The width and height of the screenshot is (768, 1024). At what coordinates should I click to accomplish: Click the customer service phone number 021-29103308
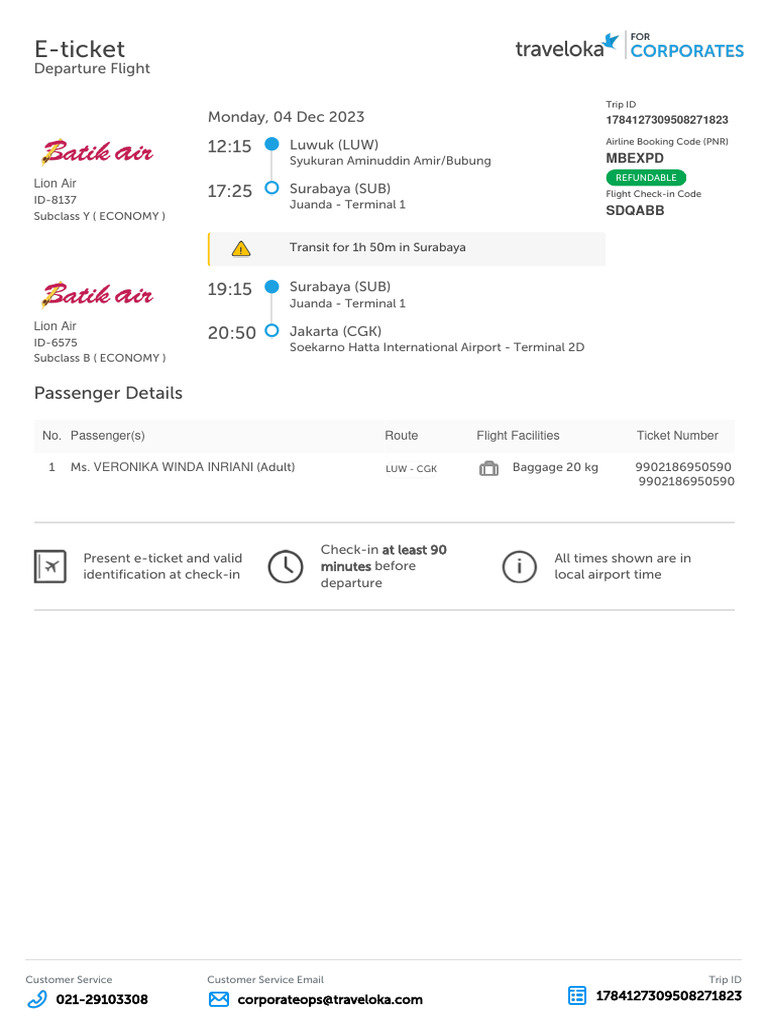pyautogui.click(x=102, y=999)
